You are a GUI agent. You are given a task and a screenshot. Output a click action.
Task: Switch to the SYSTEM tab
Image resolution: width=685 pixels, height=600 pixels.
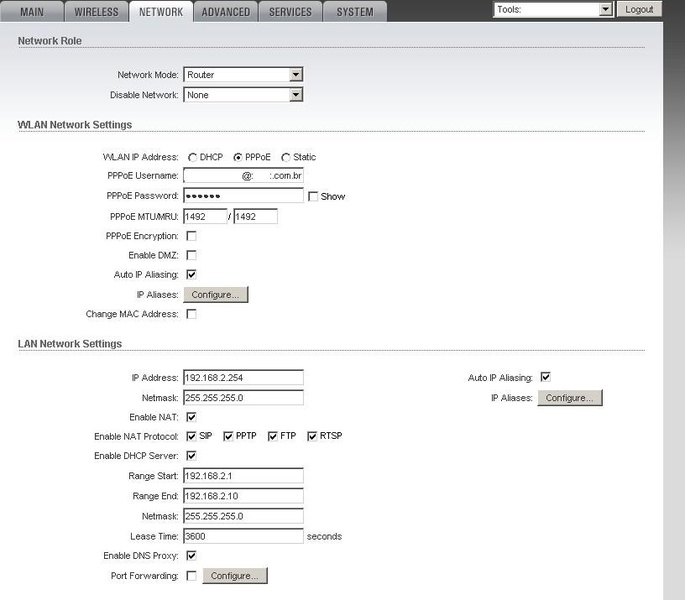pyautogui.click(x=355, y=11)
